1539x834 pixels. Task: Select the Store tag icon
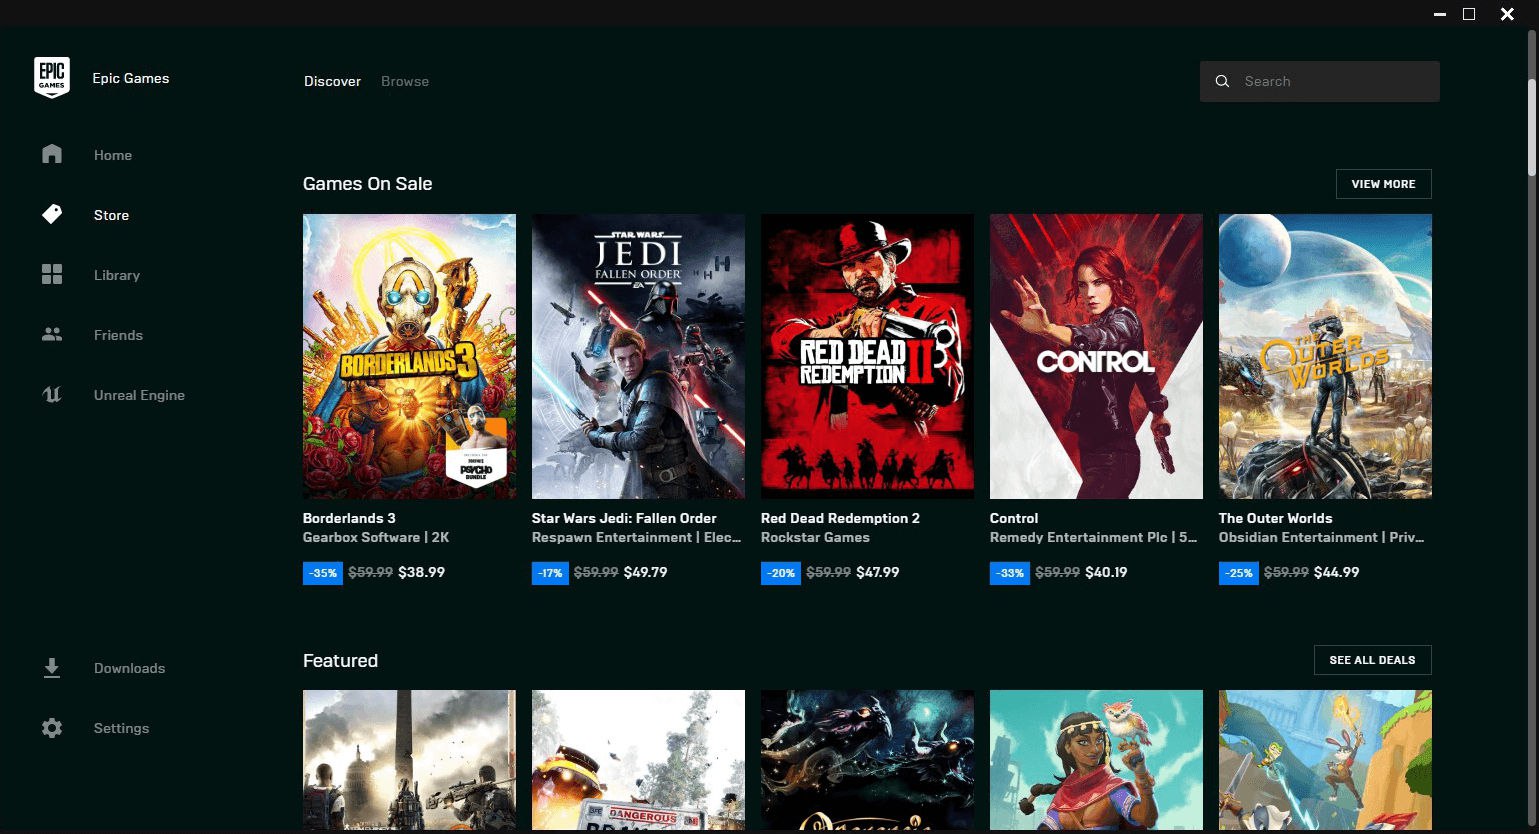(52, 214)
